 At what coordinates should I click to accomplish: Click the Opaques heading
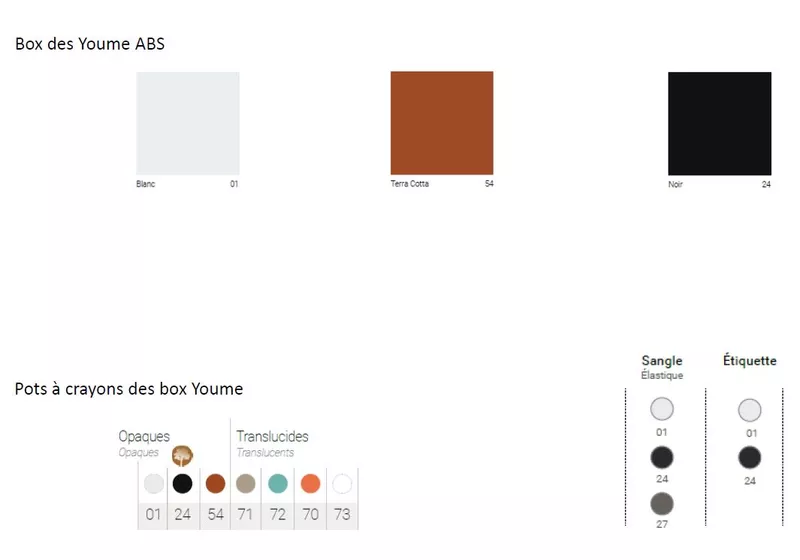point(144,437)
